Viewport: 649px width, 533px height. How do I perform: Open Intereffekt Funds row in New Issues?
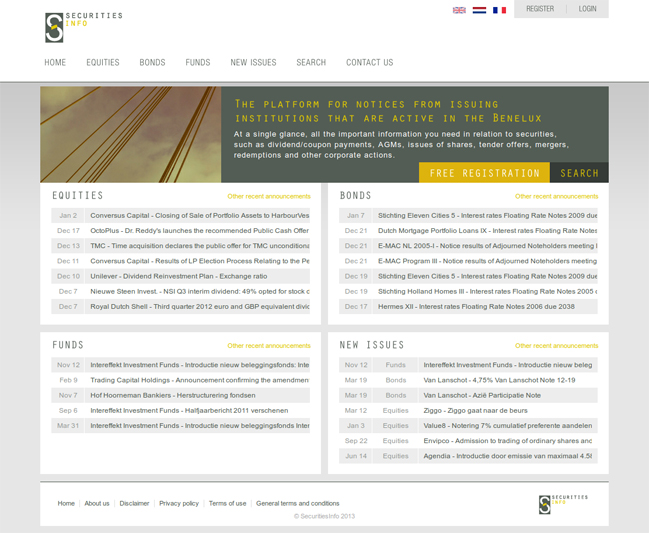click(x=468, y=365)
